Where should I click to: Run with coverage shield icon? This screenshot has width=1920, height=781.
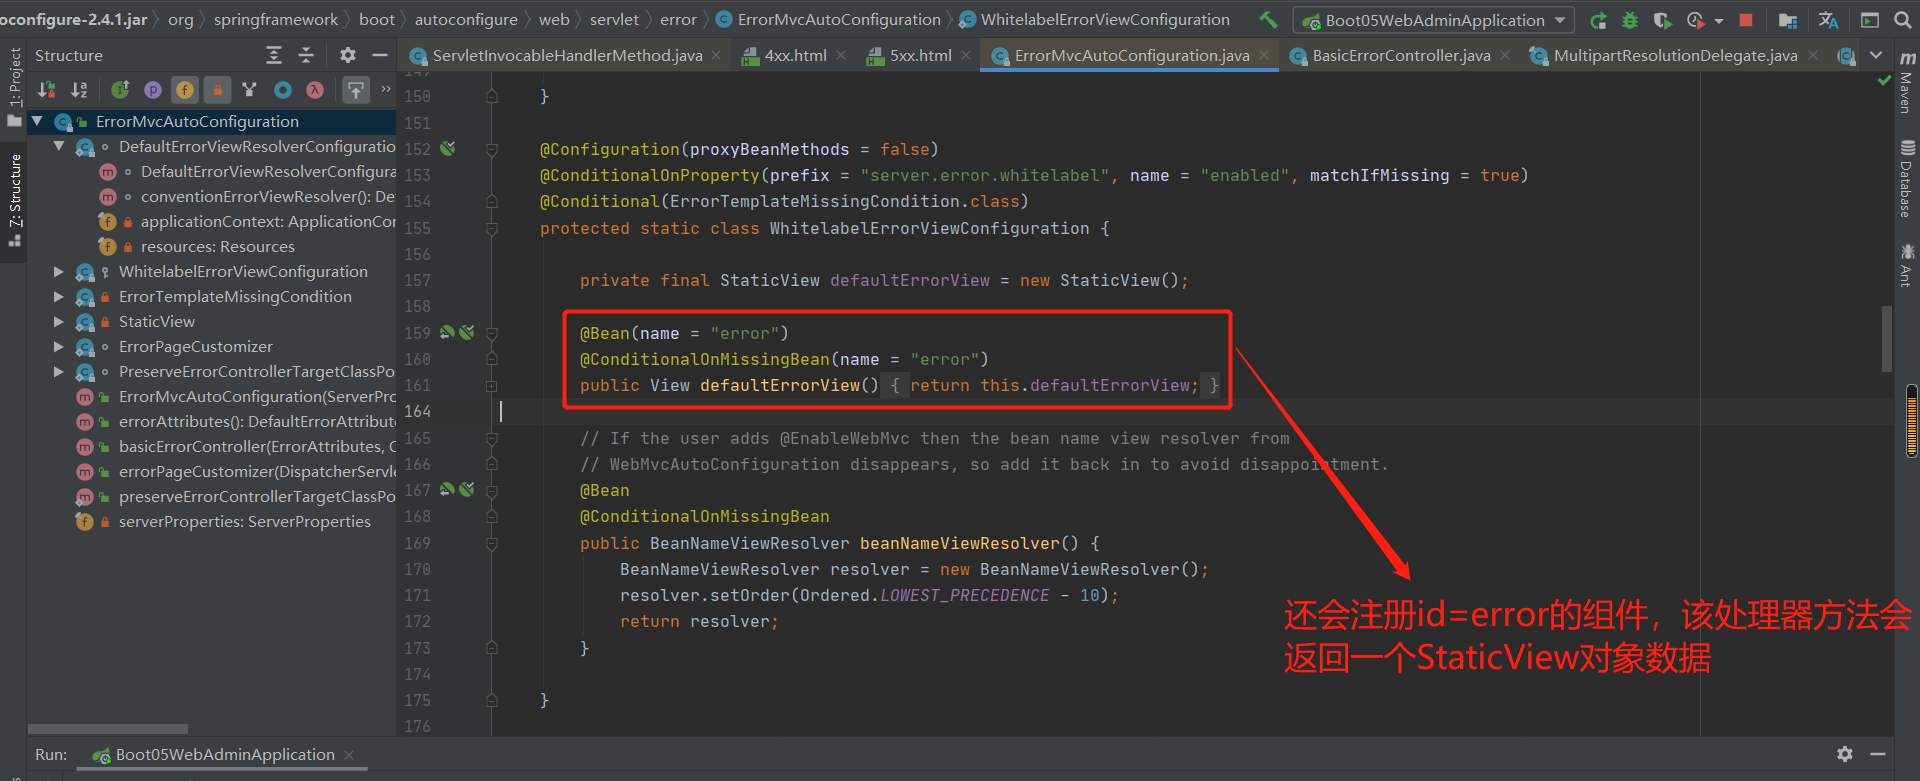coord(1662,20)
